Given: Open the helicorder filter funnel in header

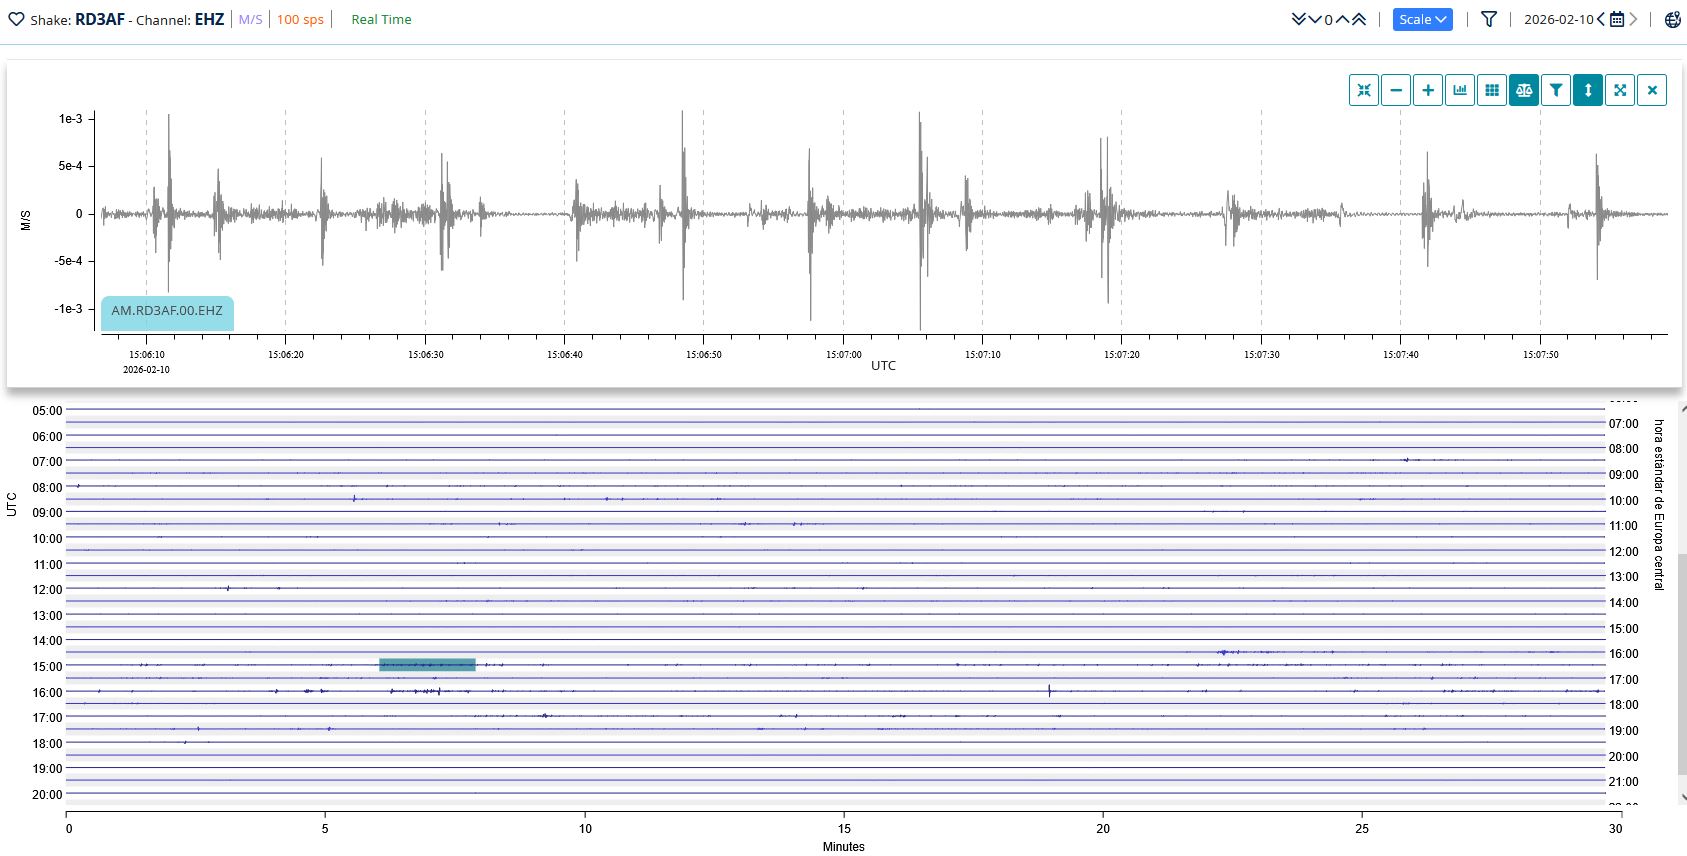Looking at the screenshot, I should [1489, 19].
